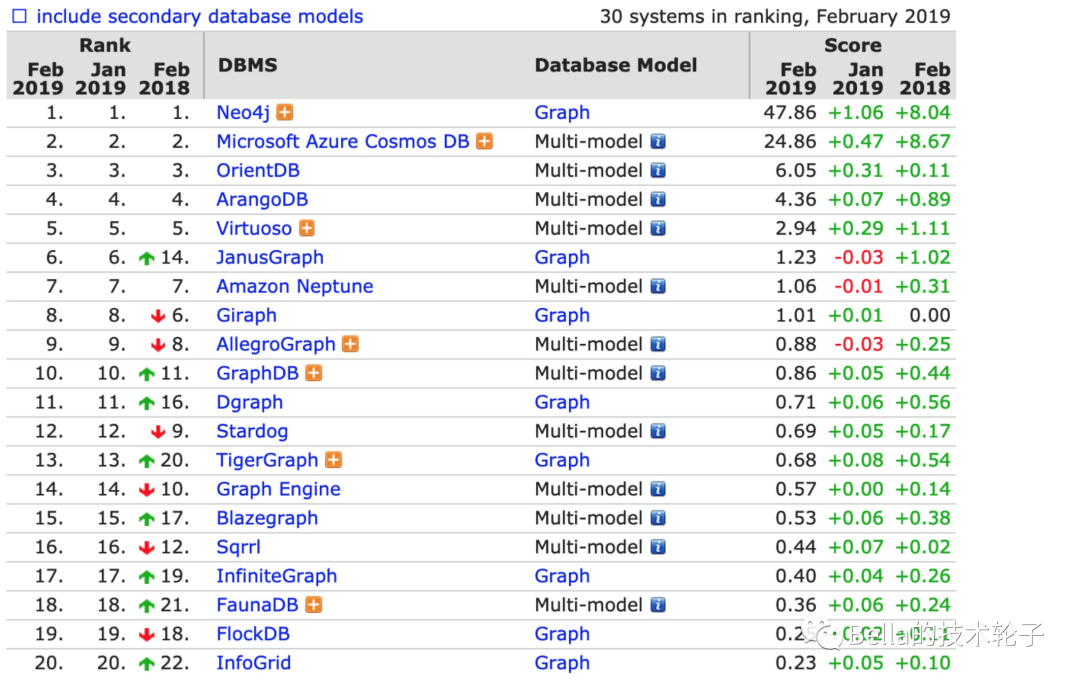Open info icon in ArangoDB row
The height and width of the screenshot is (682, 1080).
[658, 199]
